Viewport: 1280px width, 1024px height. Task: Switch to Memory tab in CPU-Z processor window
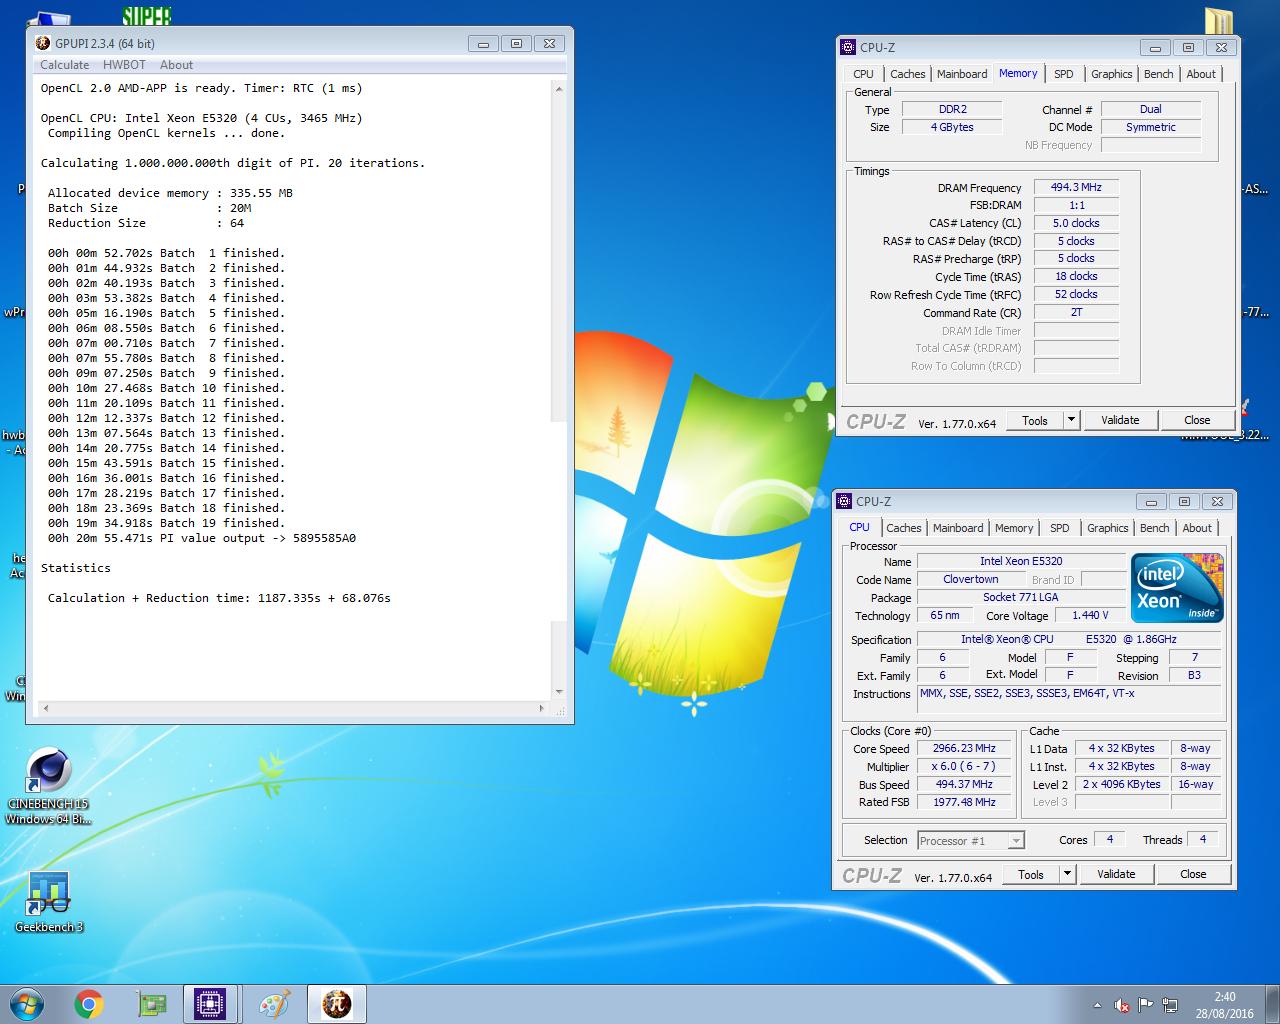[x=1014, y=528]
